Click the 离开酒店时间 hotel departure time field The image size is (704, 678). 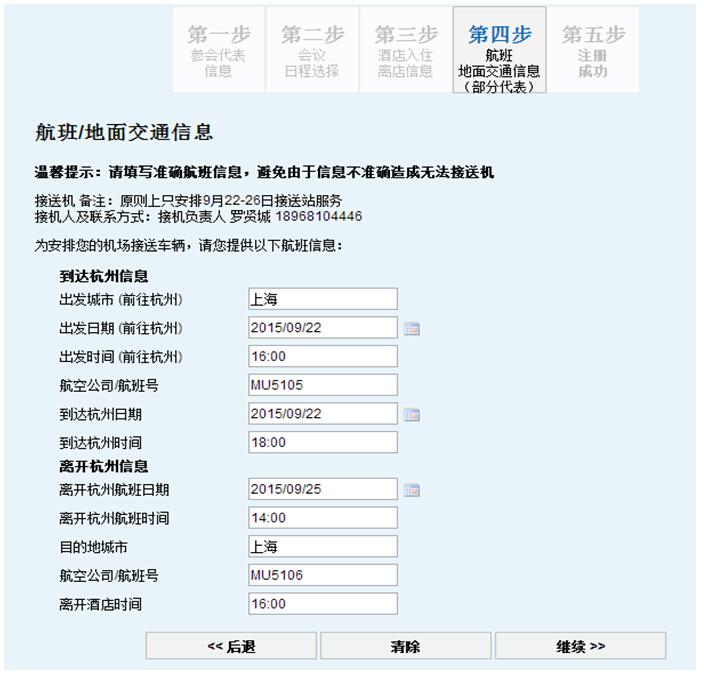click(322, 604)
